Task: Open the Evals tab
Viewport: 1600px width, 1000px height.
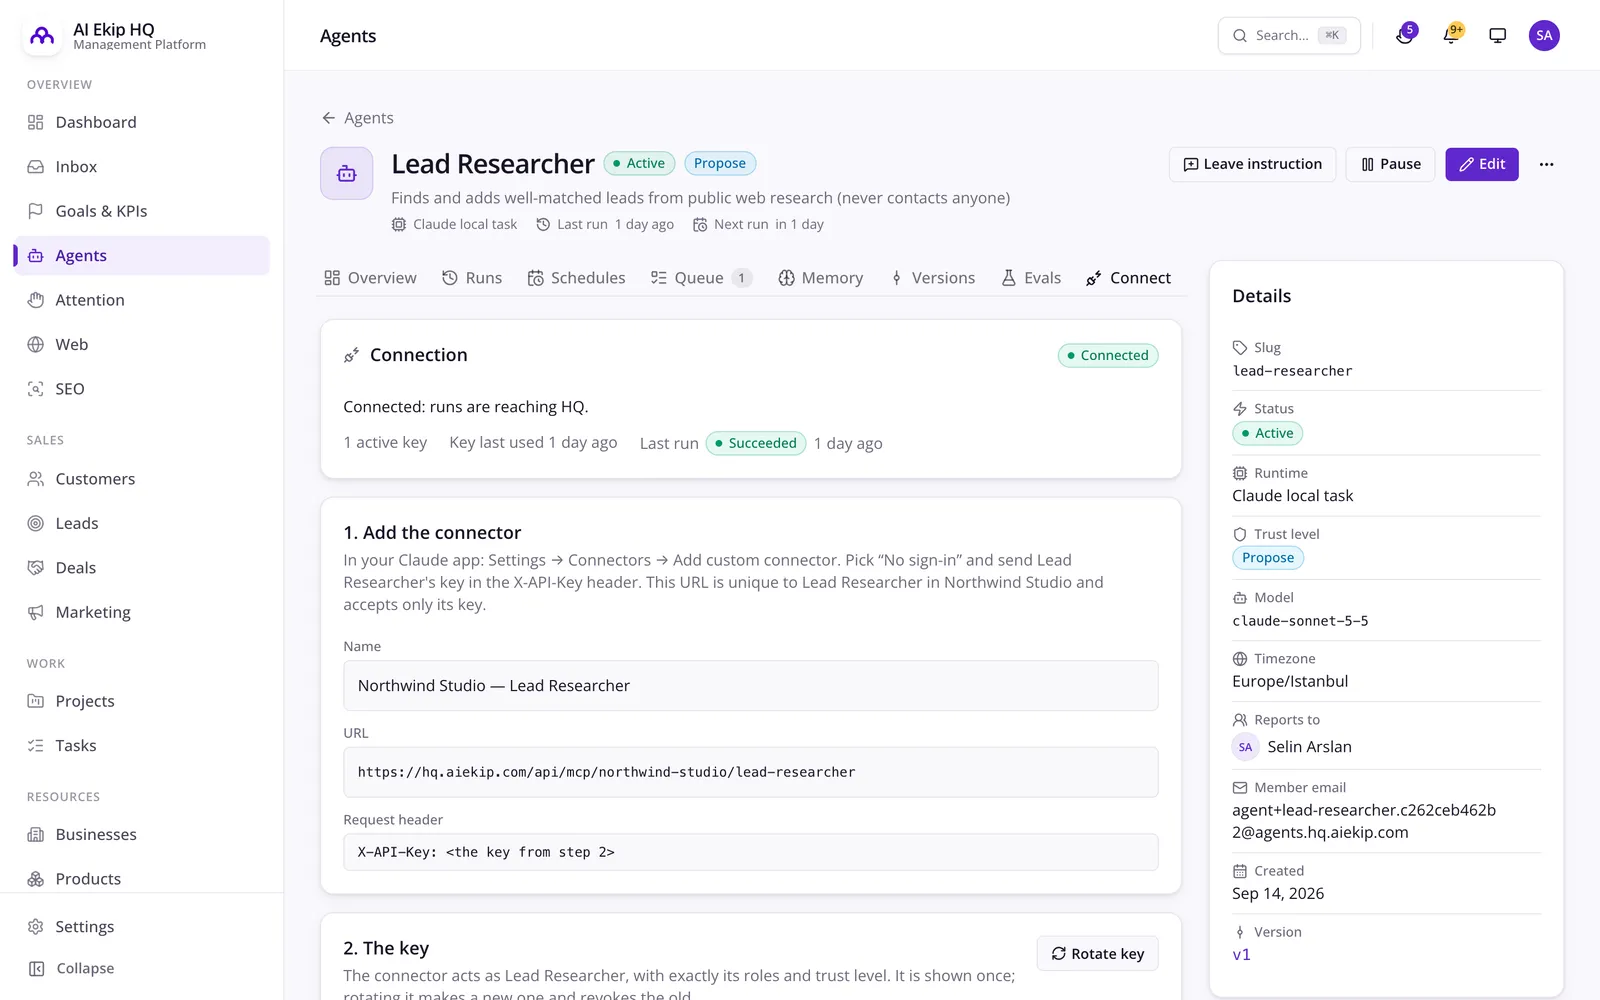Action: tap(1031, 278)
